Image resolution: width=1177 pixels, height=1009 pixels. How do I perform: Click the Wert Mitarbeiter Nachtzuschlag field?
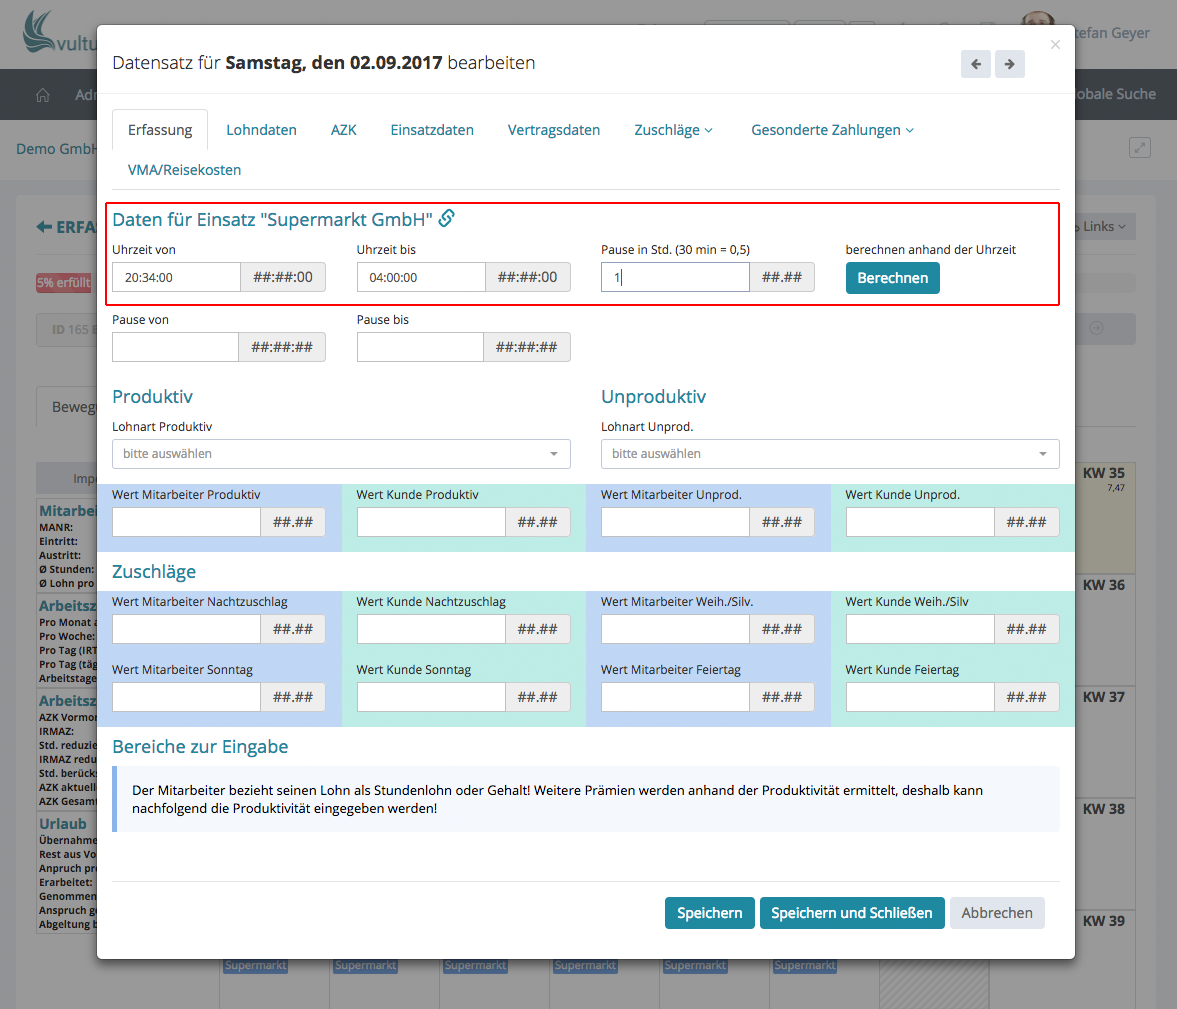[x=186, y=629]
